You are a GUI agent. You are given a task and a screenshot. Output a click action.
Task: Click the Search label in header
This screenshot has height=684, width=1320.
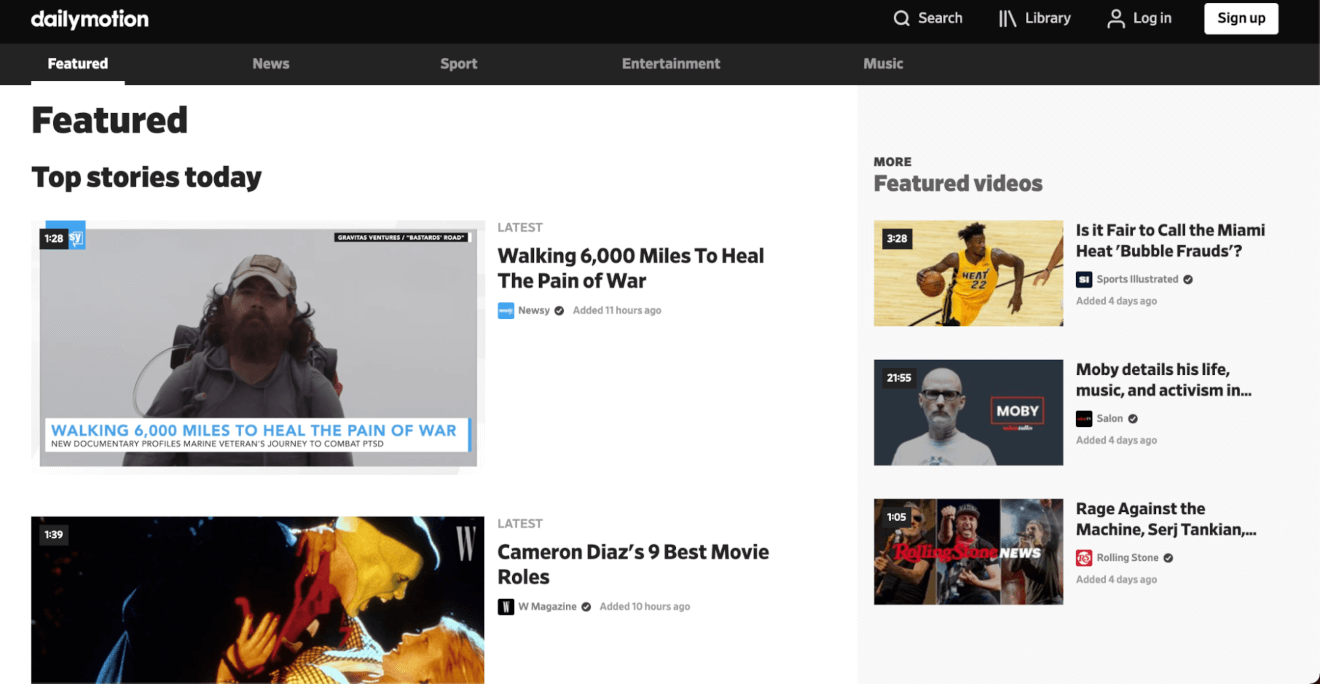pos(940,18)
